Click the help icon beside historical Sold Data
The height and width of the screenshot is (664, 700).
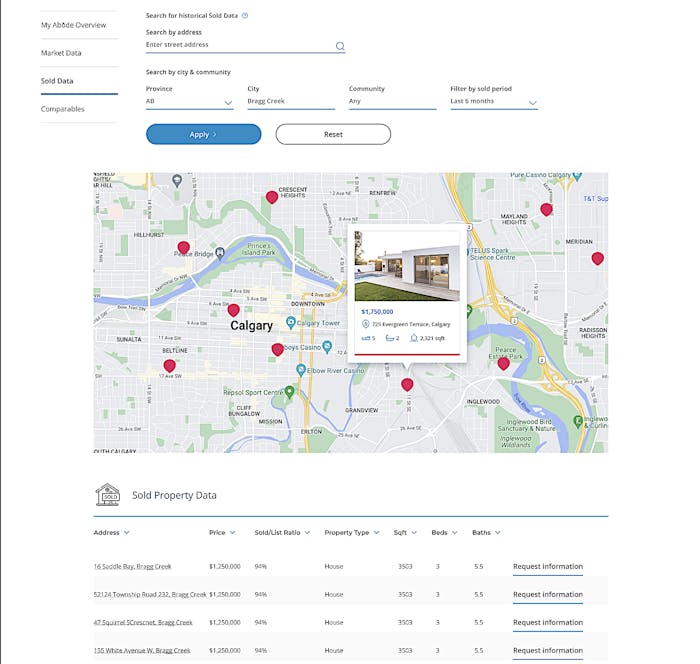pyautogui.click(x=246, y=16)
